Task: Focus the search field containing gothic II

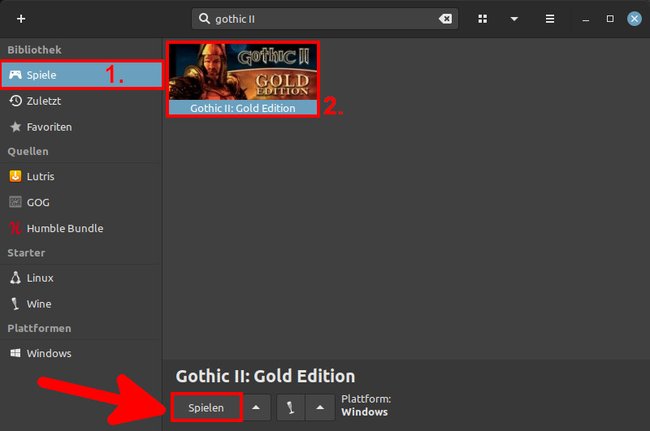Action: pyautogui.click(x=325, y=19)
